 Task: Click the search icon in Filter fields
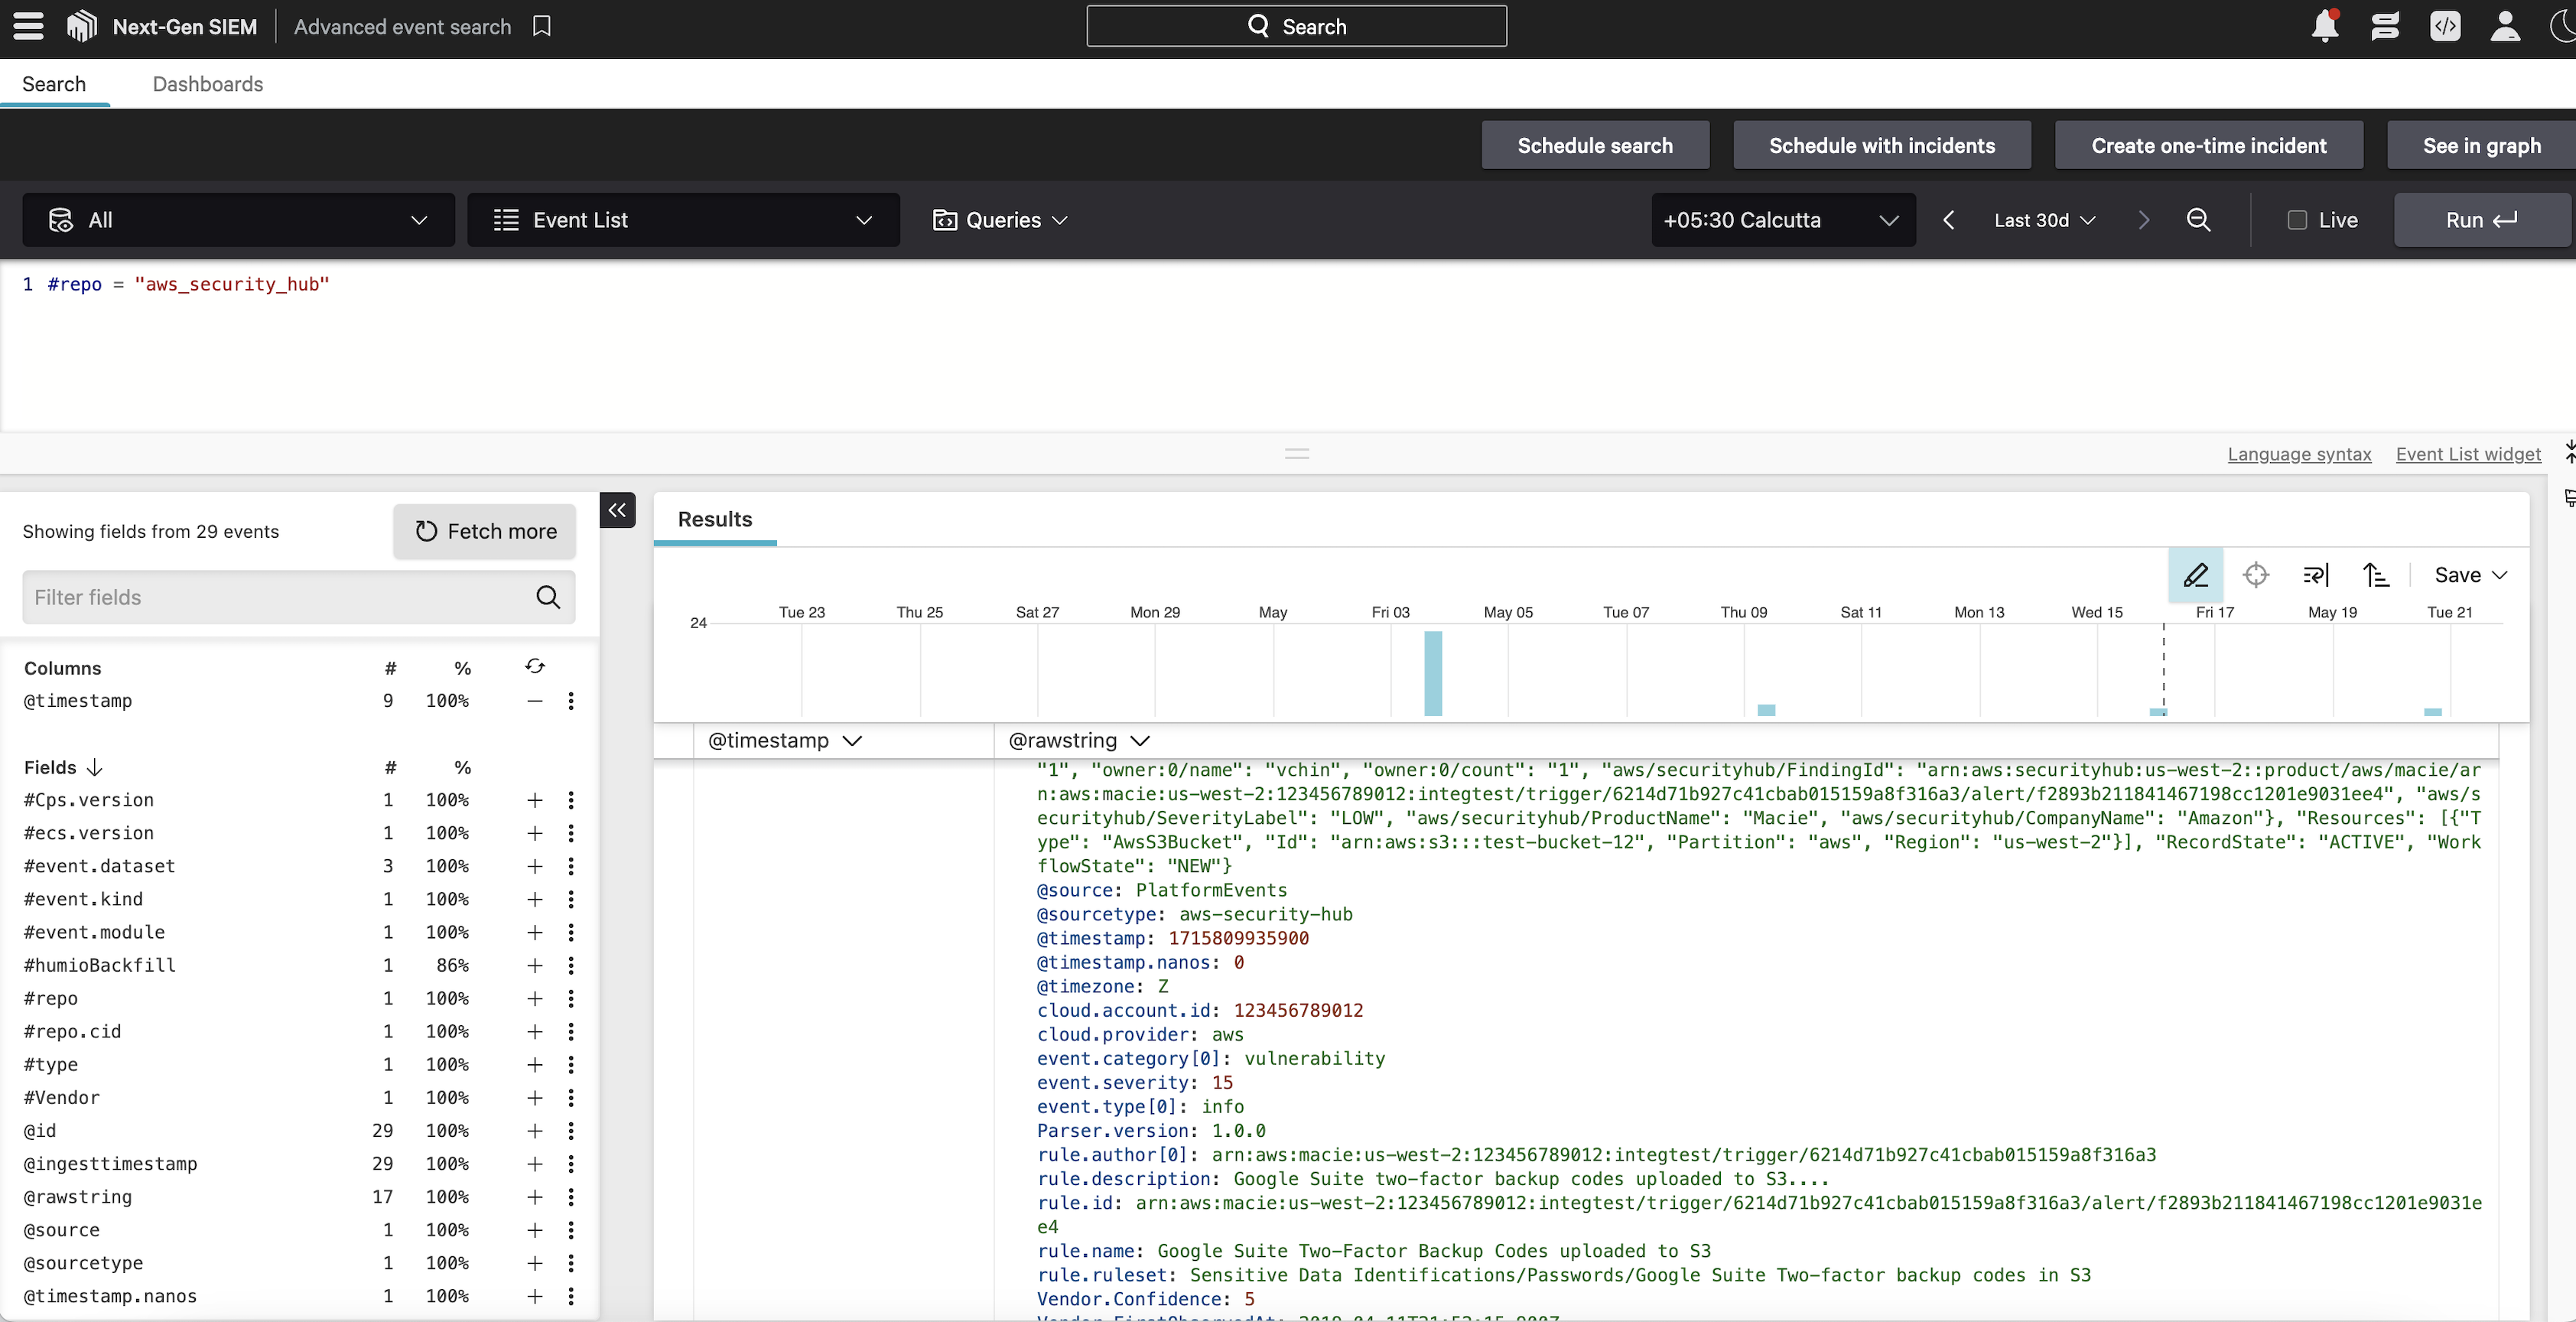coord(548,597)
